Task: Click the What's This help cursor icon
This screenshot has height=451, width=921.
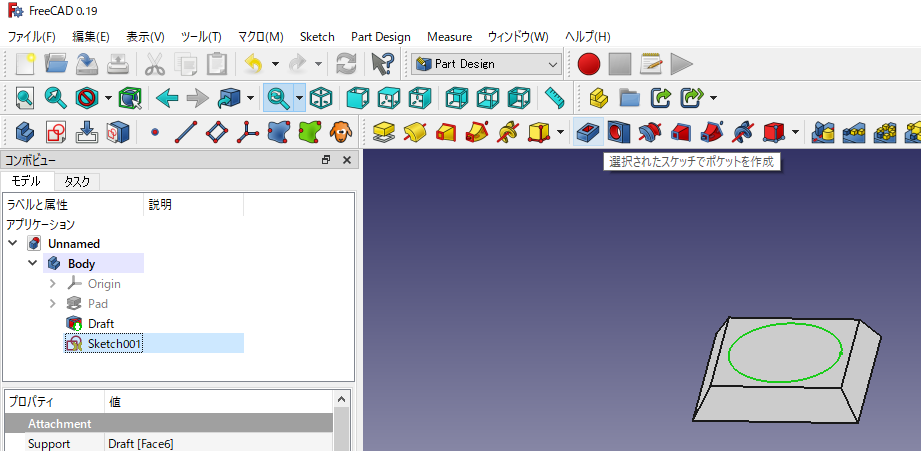Action: pos(382,63)
